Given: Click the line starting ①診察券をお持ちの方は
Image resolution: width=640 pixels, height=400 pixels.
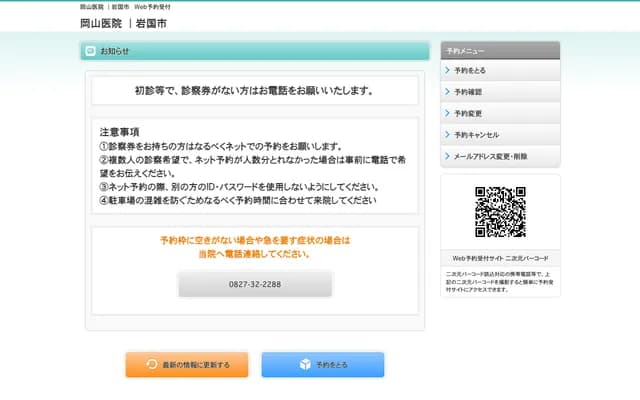Looking at the screenshot, I should click(220, 146).
